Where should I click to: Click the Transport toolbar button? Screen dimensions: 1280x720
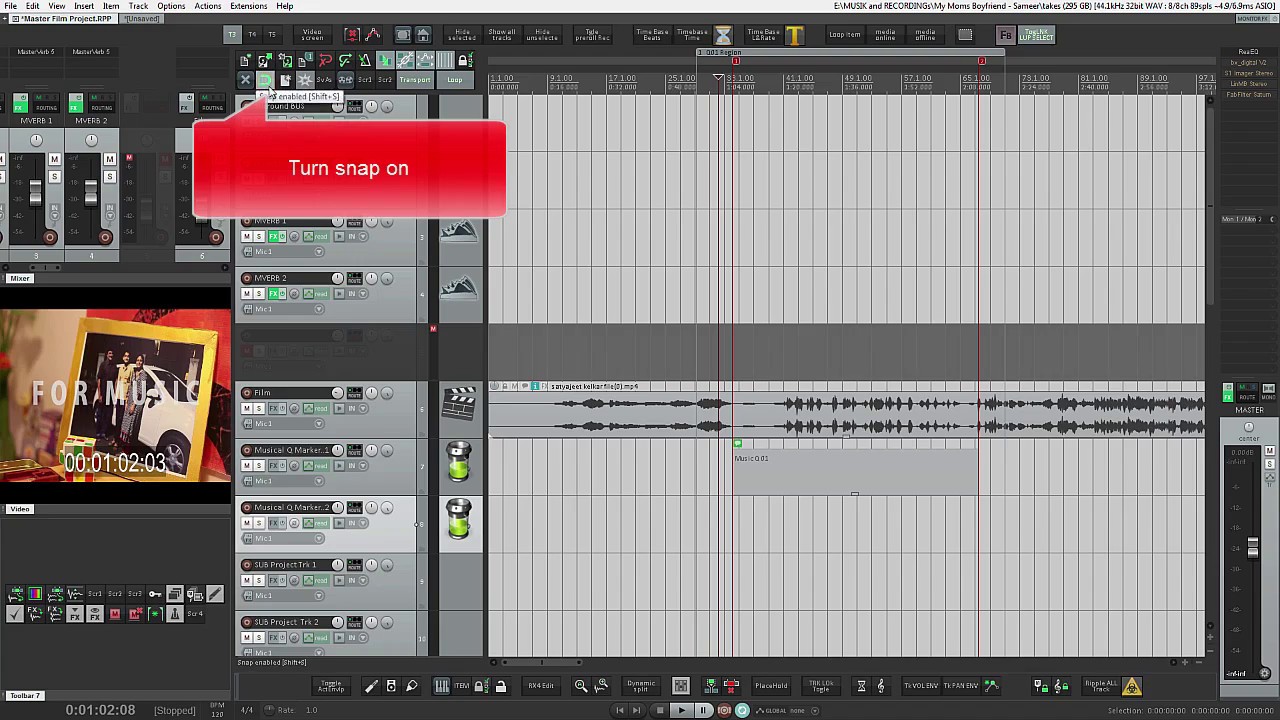[414, 80]
